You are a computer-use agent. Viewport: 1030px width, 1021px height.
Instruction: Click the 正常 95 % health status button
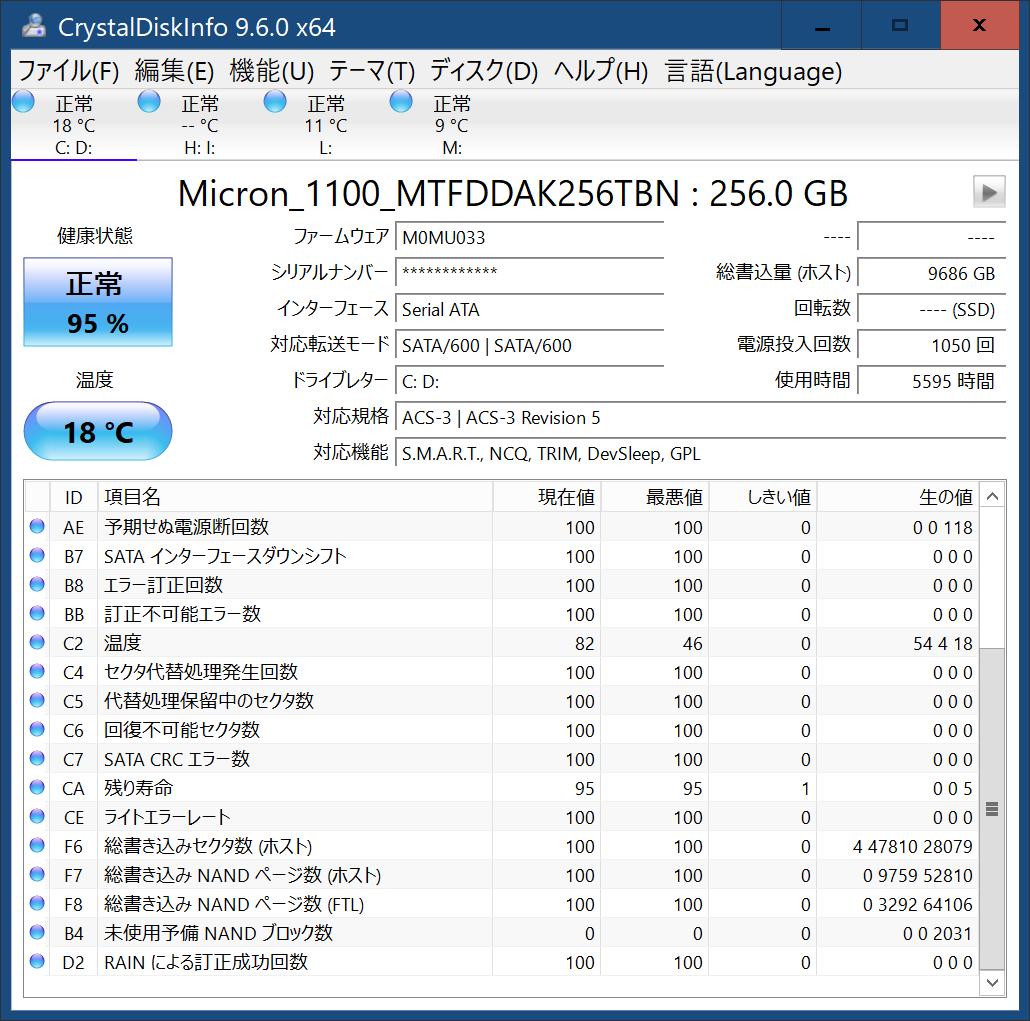98,302
